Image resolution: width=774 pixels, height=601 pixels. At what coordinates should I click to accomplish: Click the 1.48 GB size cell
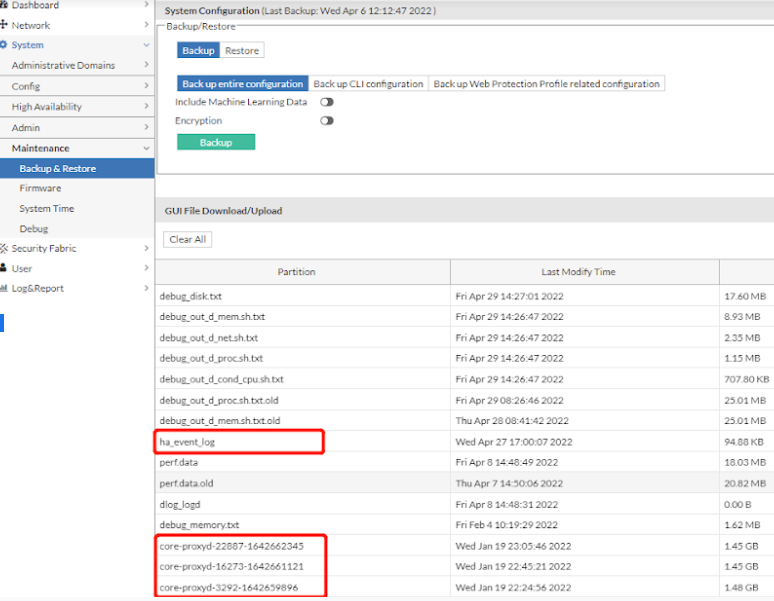point(741,588)
